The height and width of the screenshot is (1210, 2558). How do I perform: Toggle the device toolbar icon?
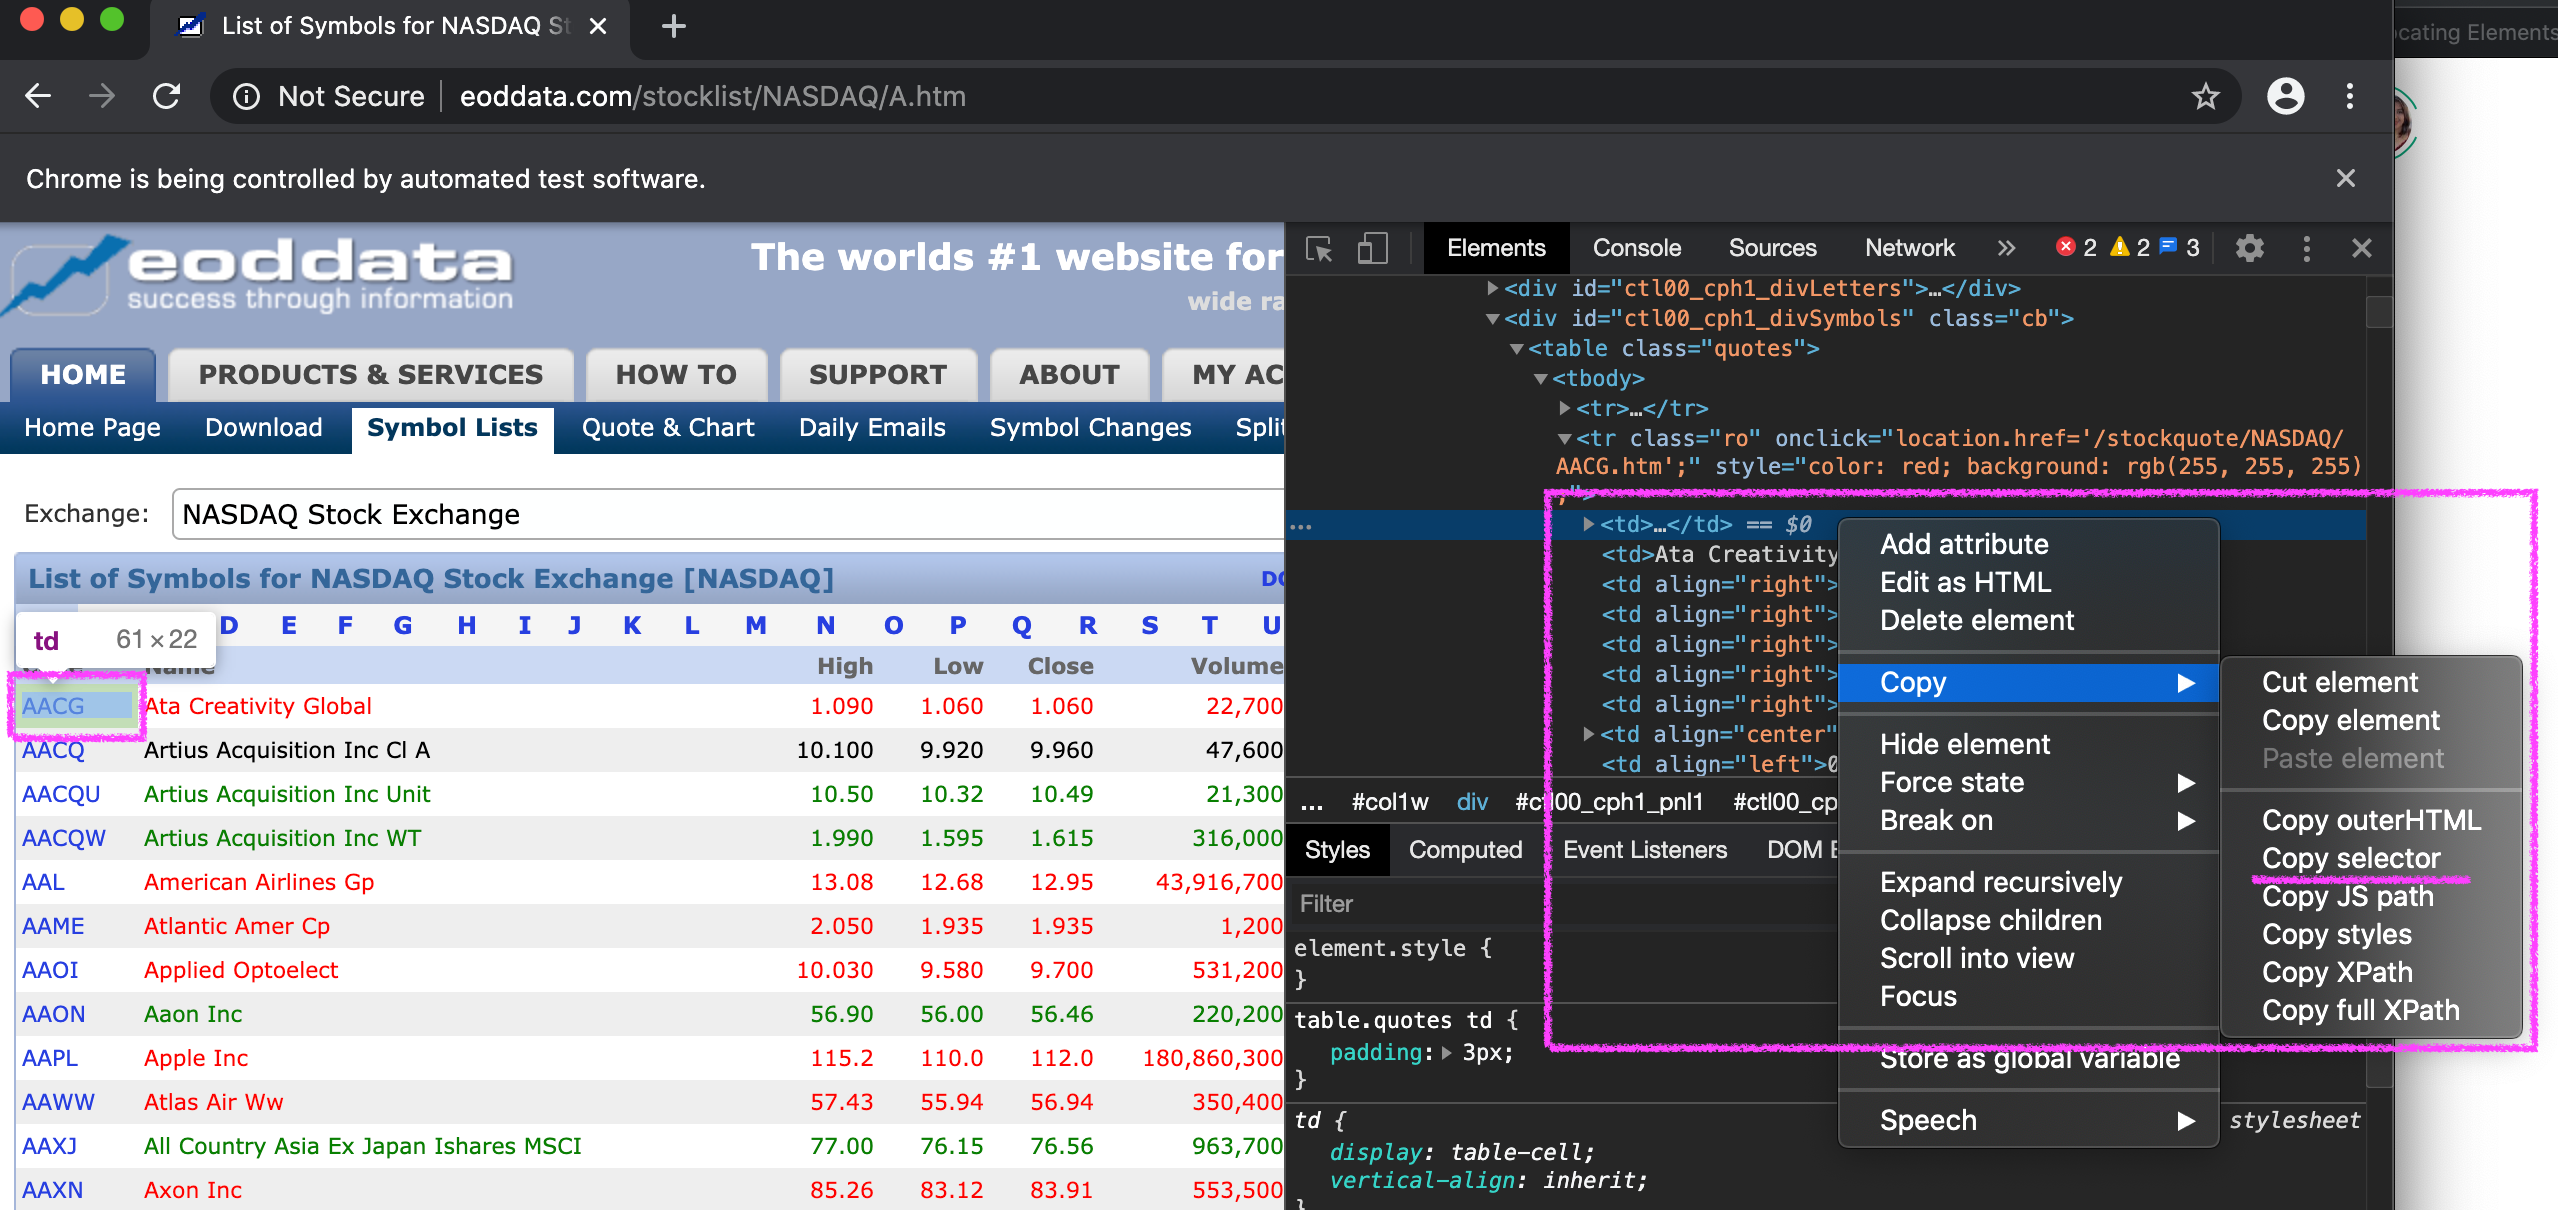click(x=1372, y=248)
